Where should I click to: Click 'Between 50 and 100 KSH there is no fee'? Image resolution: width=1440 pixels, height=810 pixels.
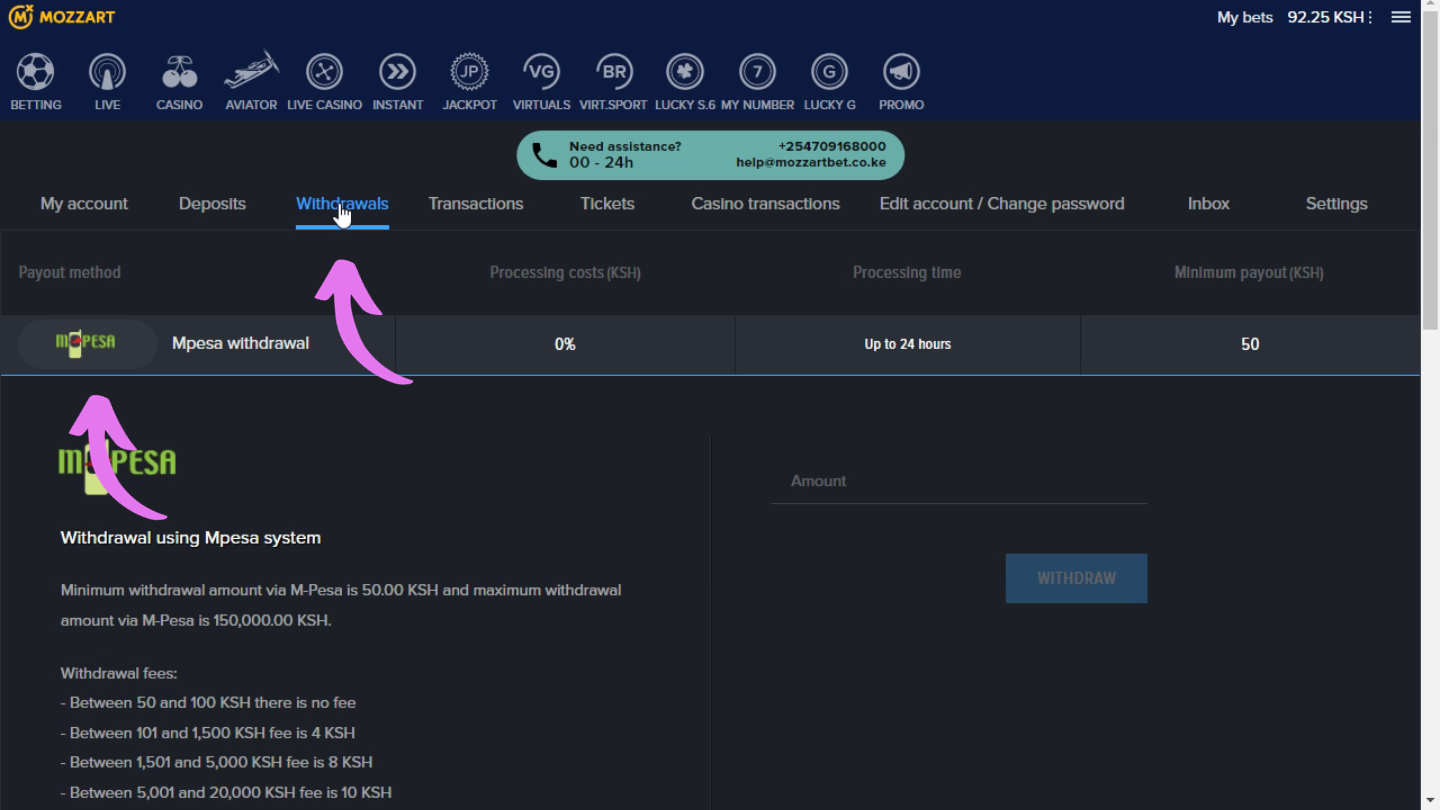[x=208, y=703]
